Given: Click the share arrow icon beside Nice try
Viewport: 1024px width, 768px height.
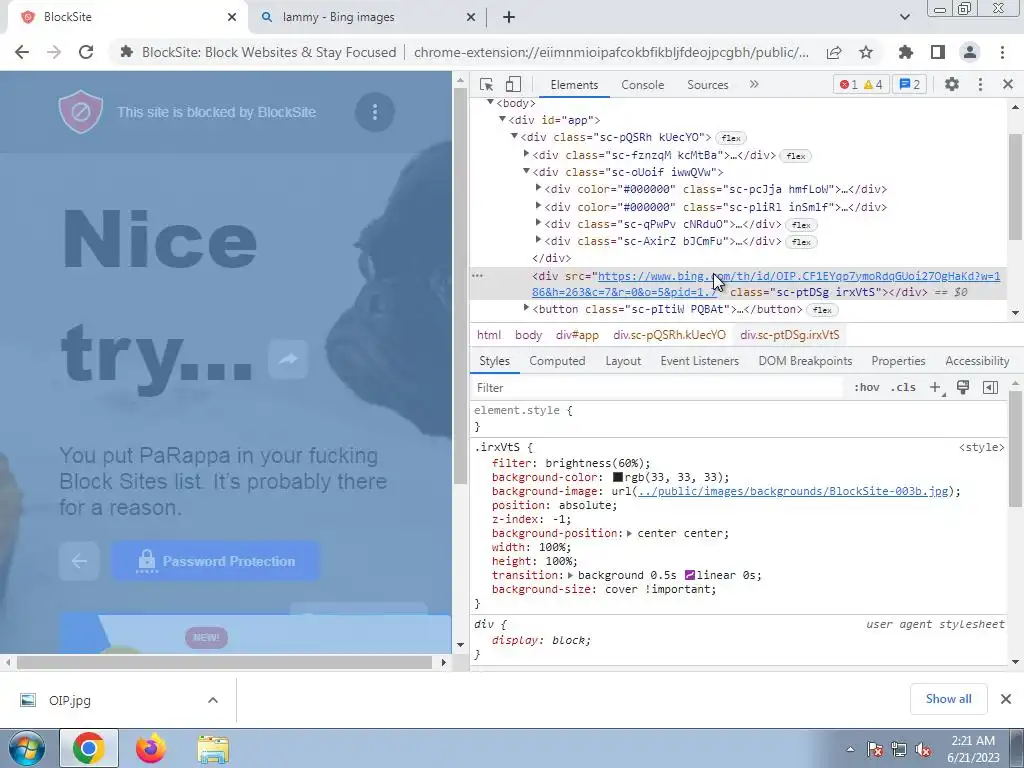Looking at the screenshot, I should click(x=288, y=359).
